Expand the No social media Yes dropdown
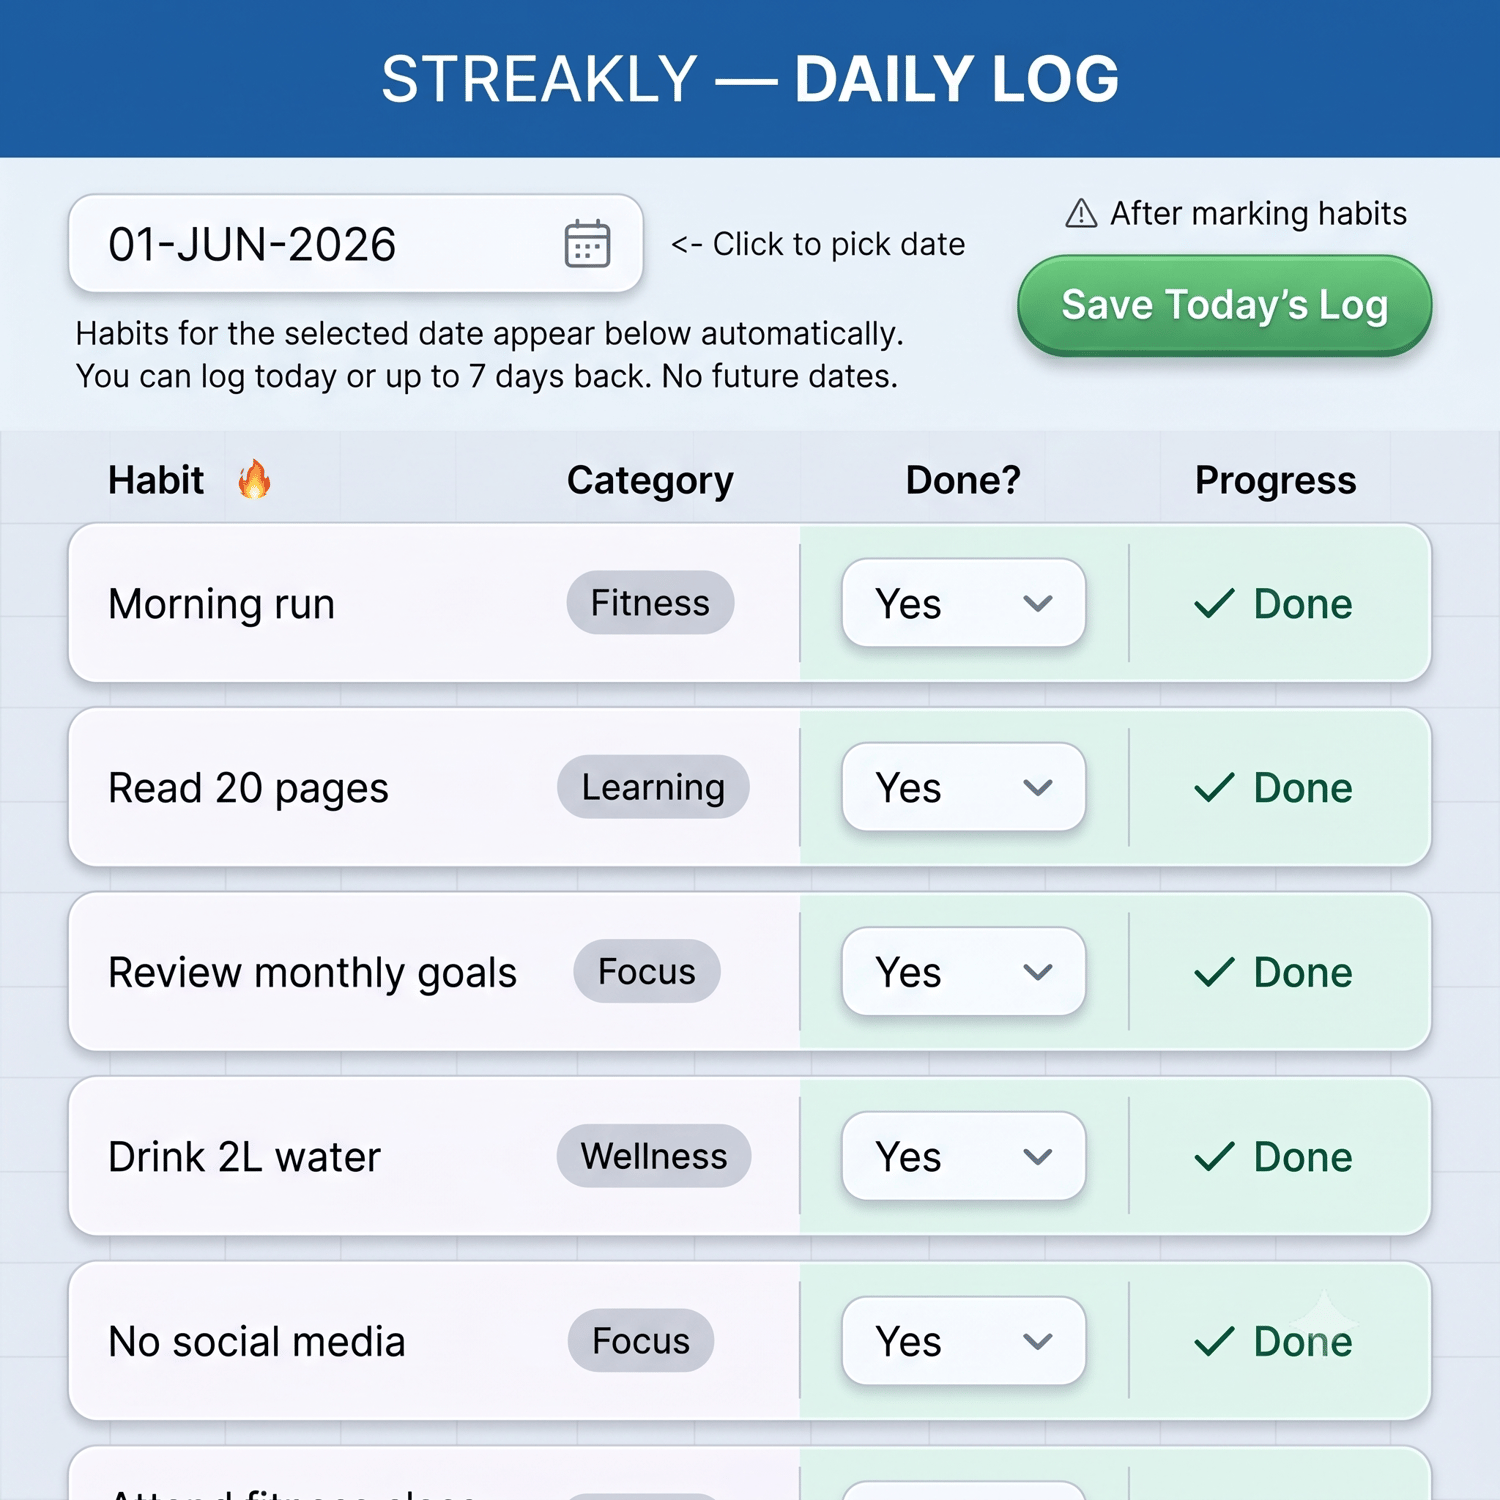This screenshot has height=1500, width=1500. click(x=964, y=1341)
